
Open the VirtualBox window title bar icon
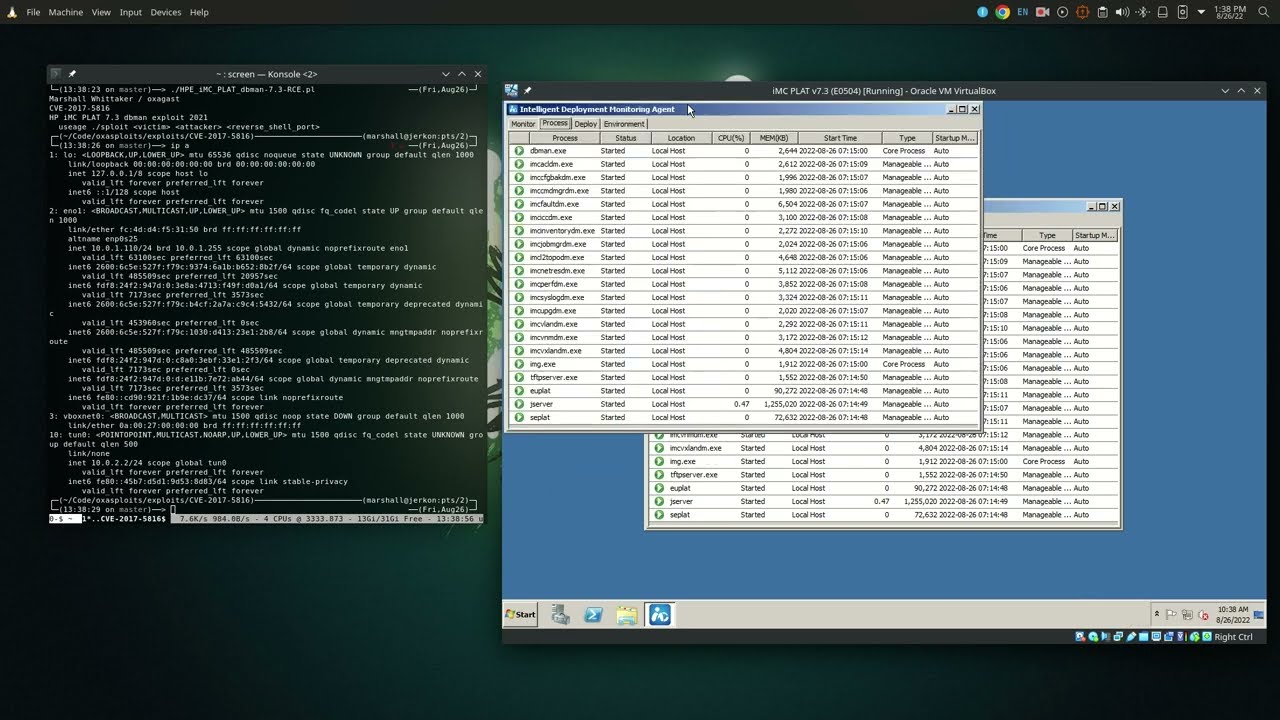click(511, 90)
